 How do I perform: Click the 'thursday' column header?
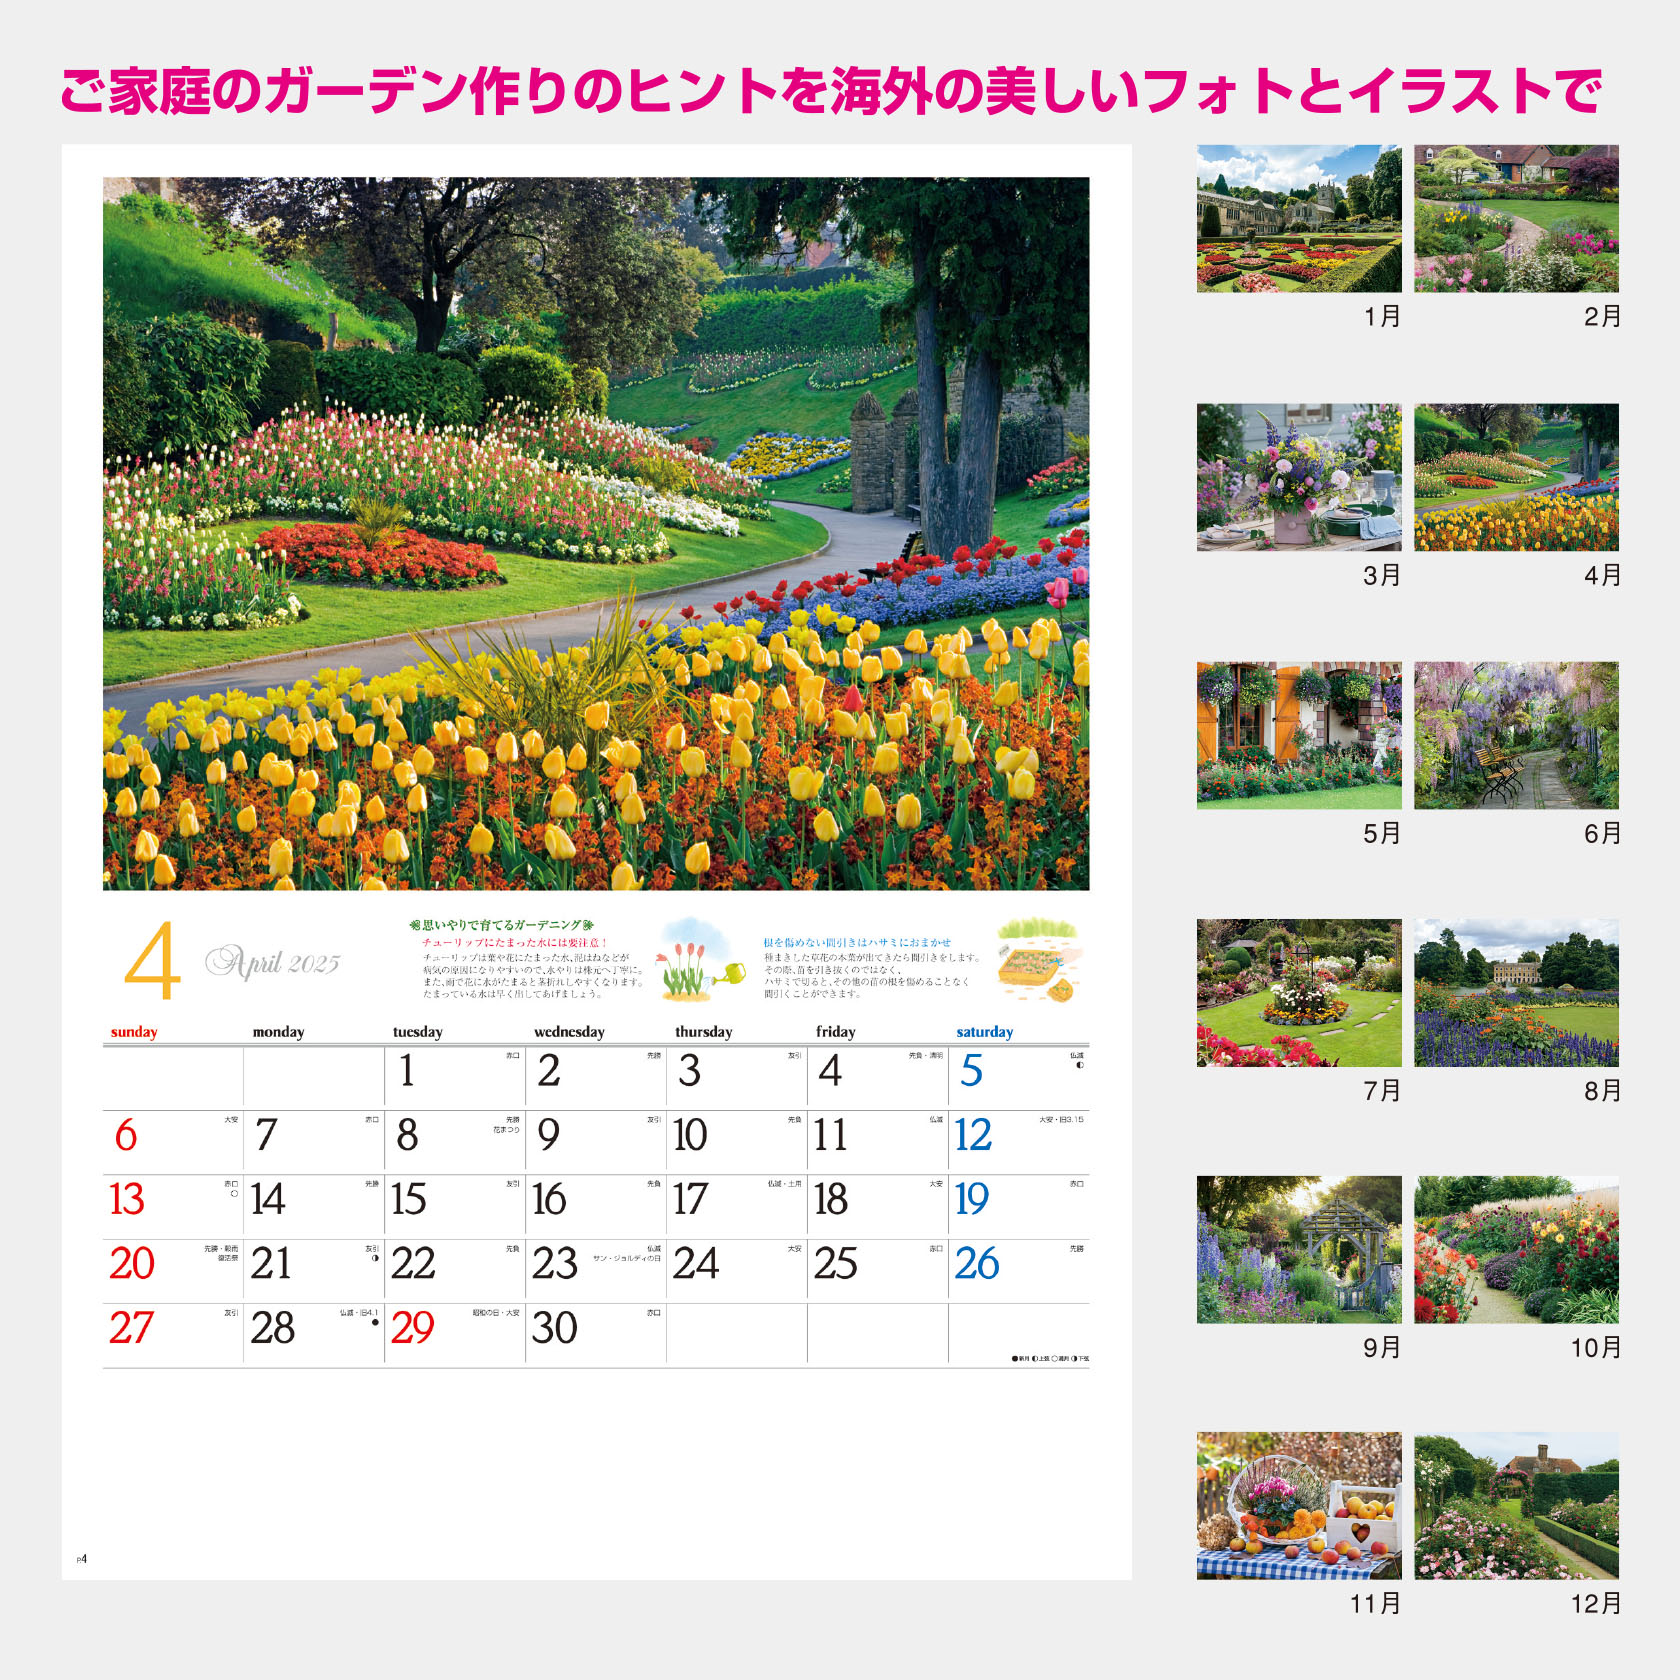point(703,1032)
